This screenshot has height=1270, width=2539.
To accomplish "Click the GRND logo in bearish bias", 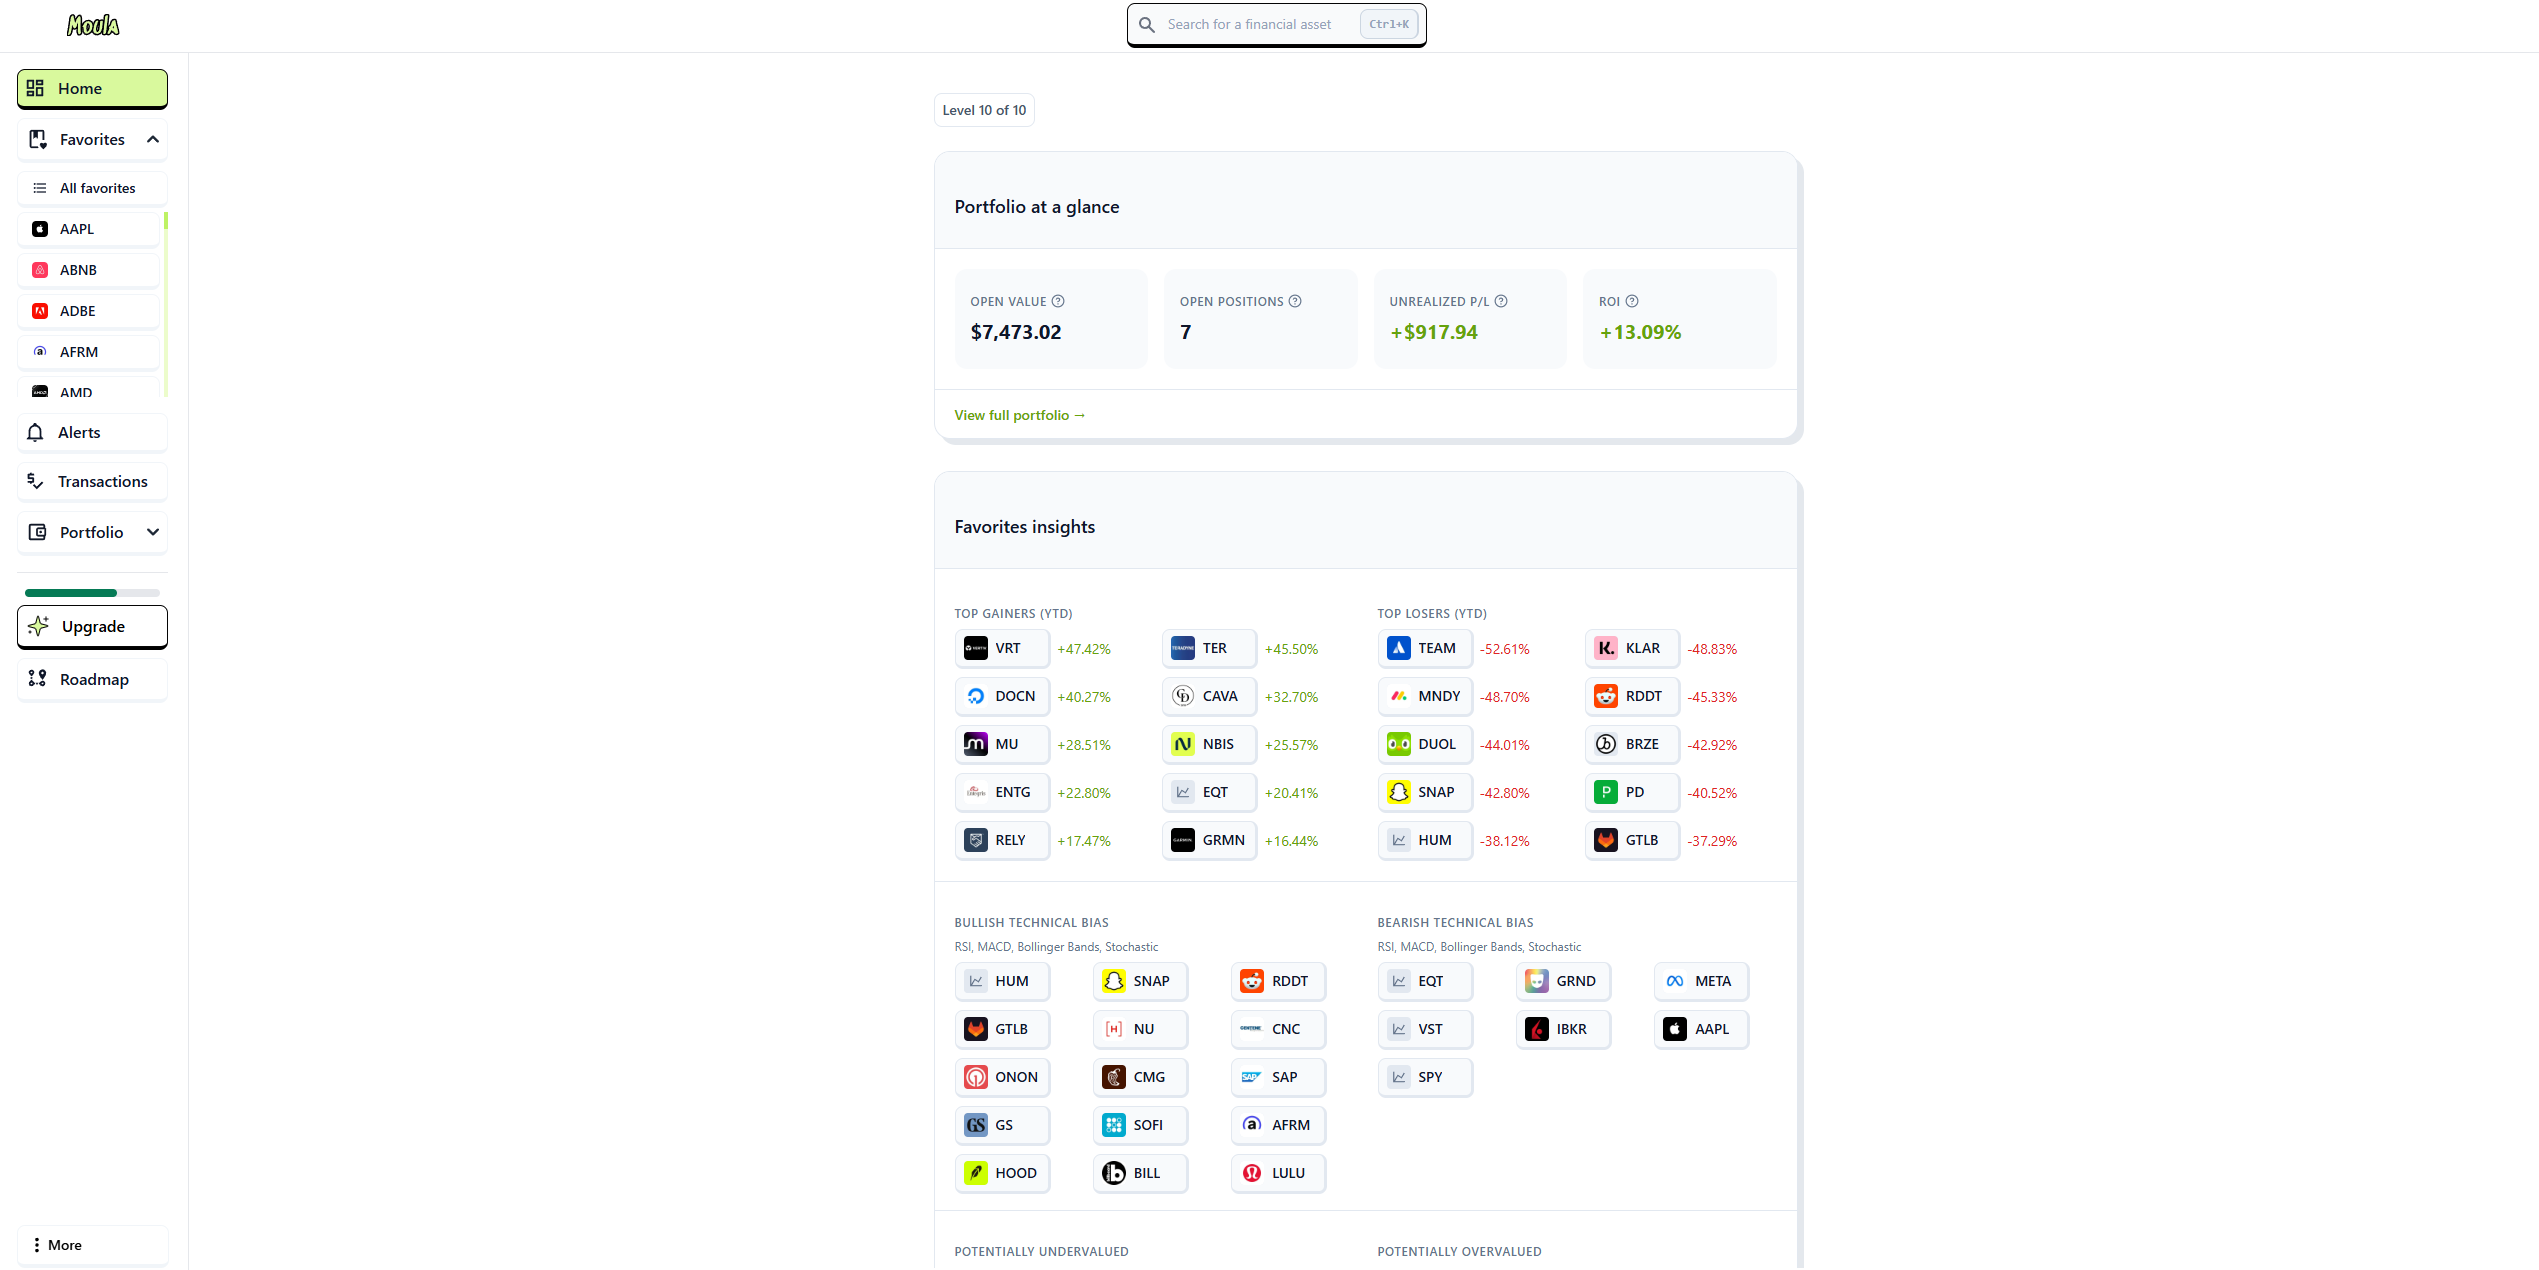I will [x=1537, y=981].
